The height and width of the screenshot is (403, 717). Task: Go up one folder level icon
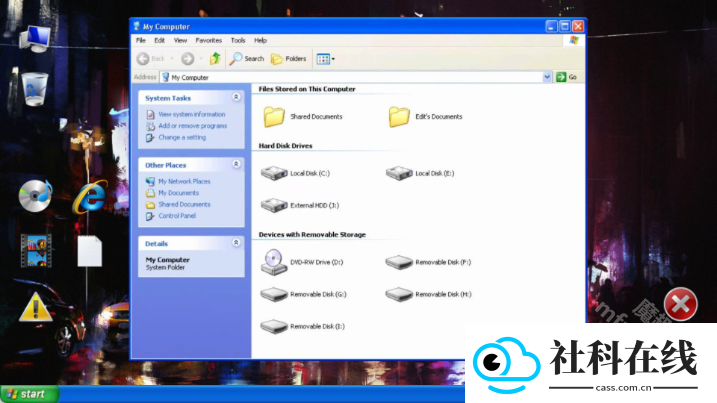(x=215, y=59)
